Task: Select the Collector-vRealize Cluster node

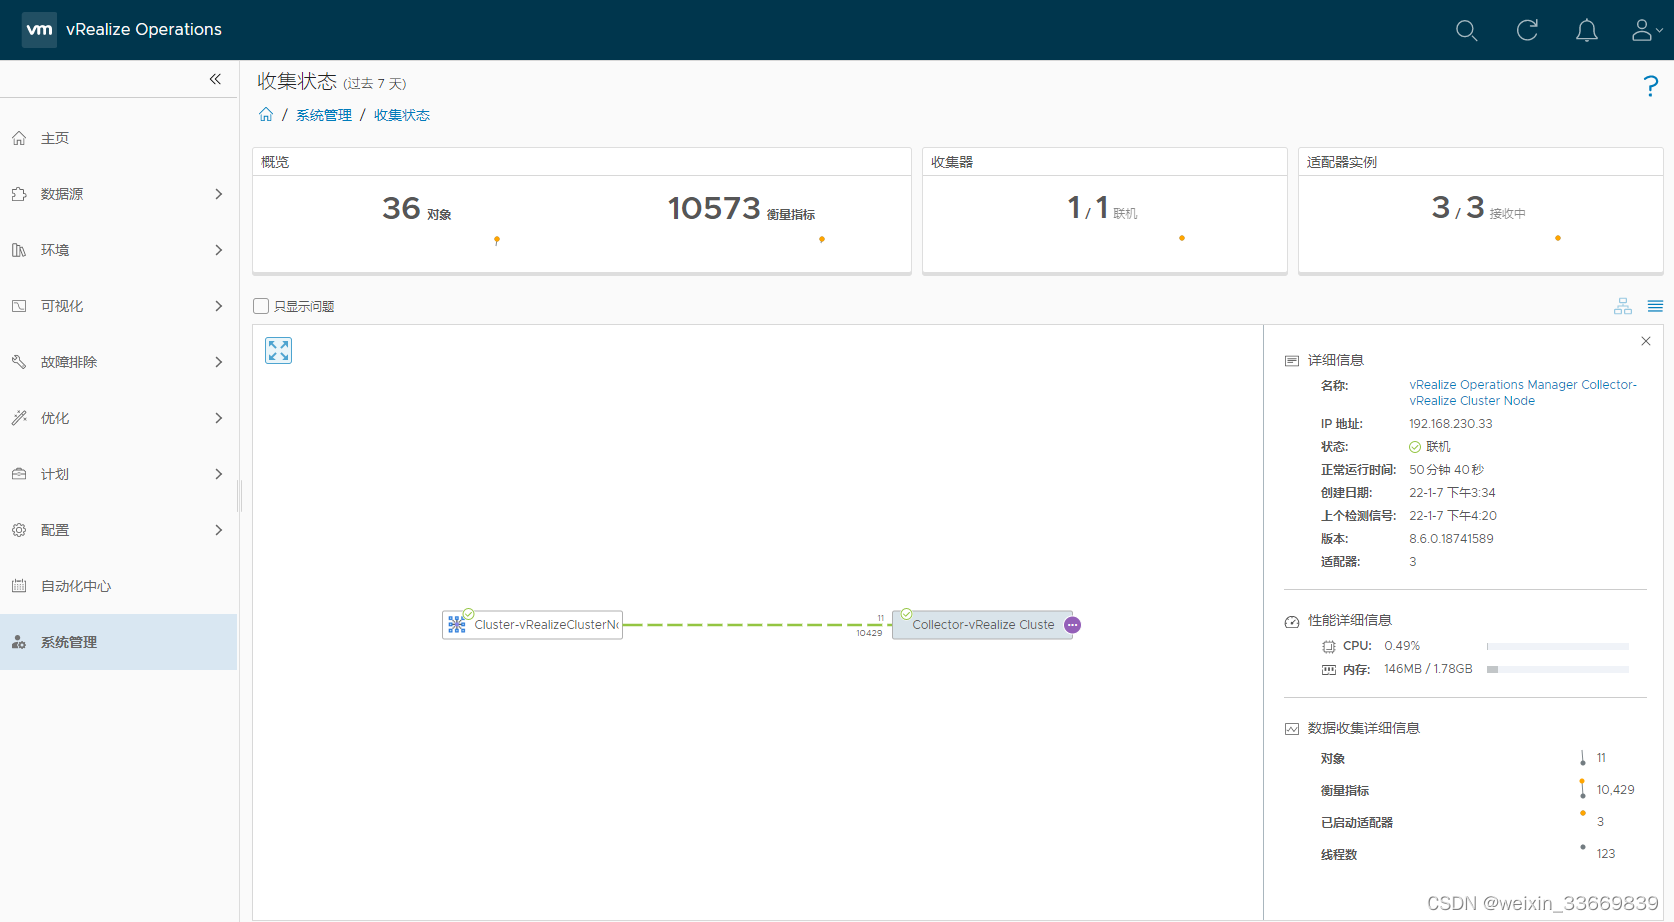Action: coord(982,625)
